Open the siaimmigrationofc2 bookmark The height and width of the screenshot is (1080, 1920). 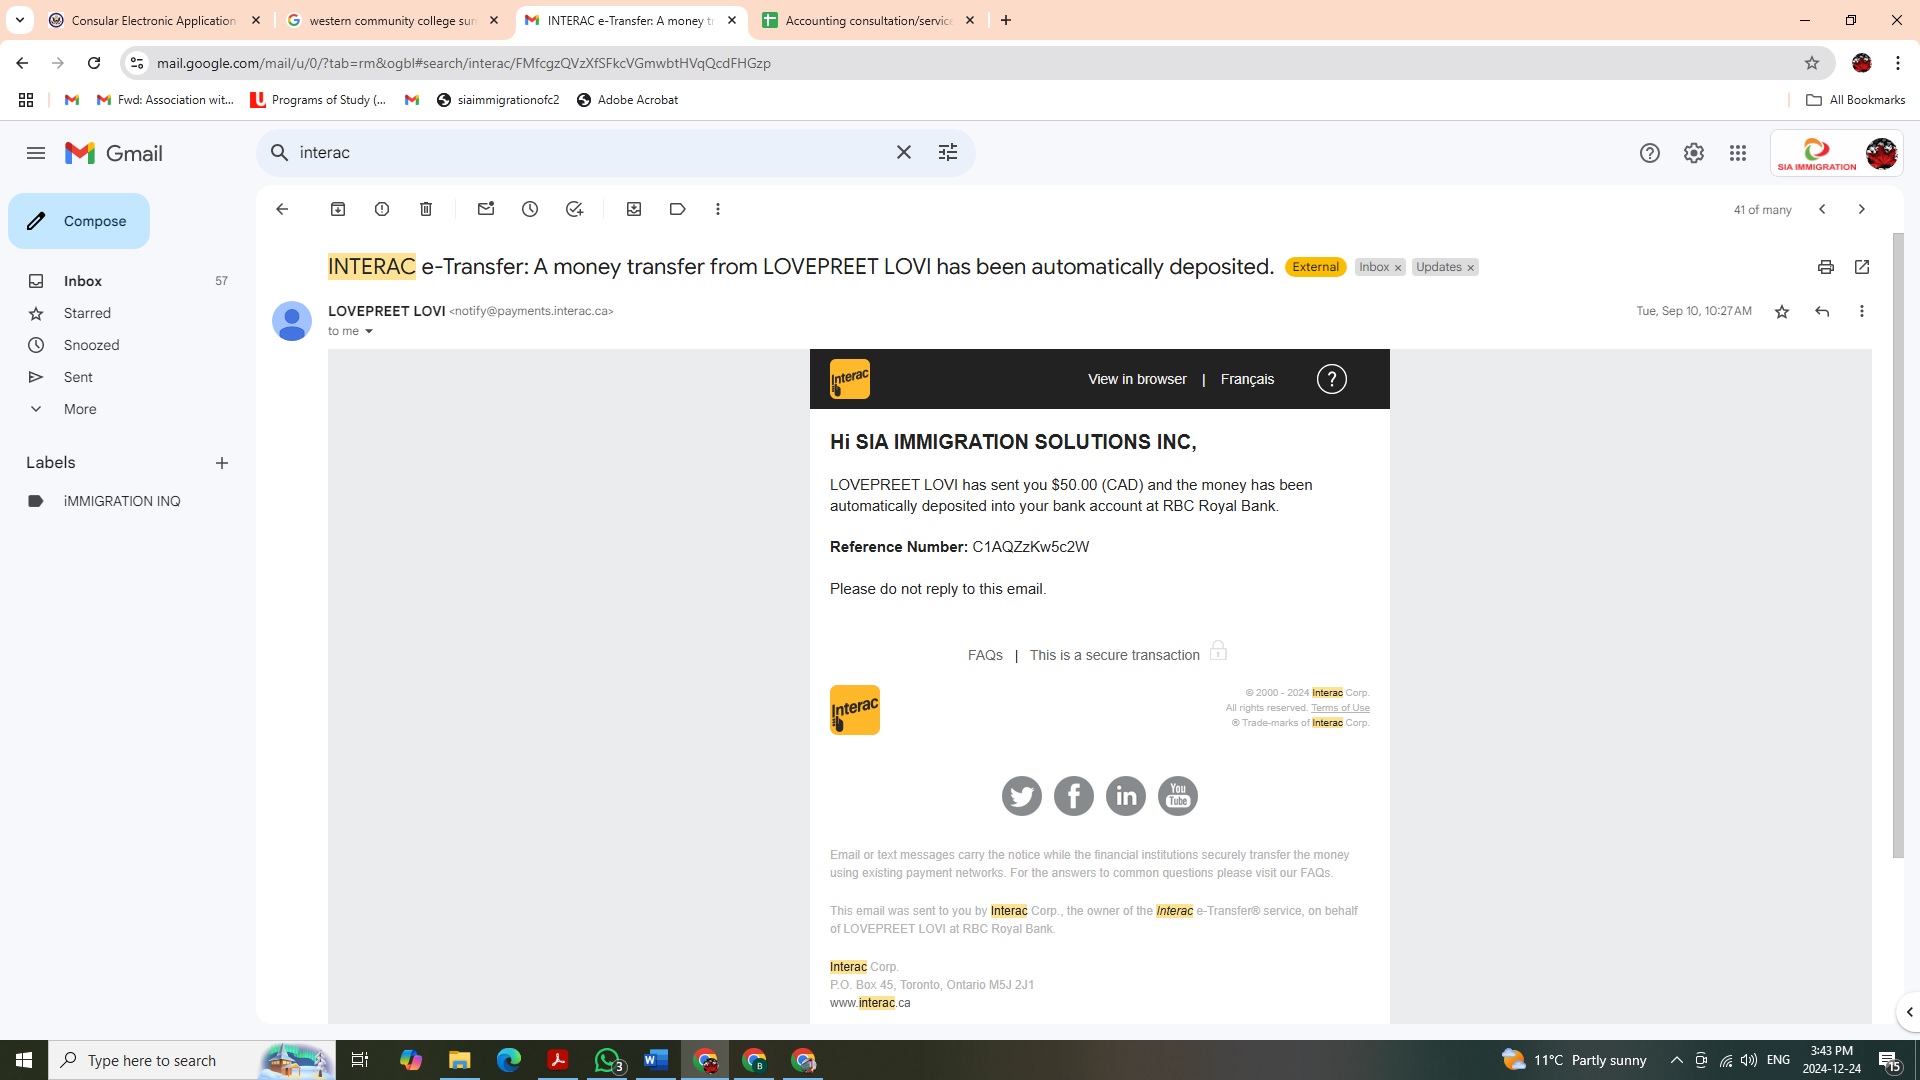498,100
